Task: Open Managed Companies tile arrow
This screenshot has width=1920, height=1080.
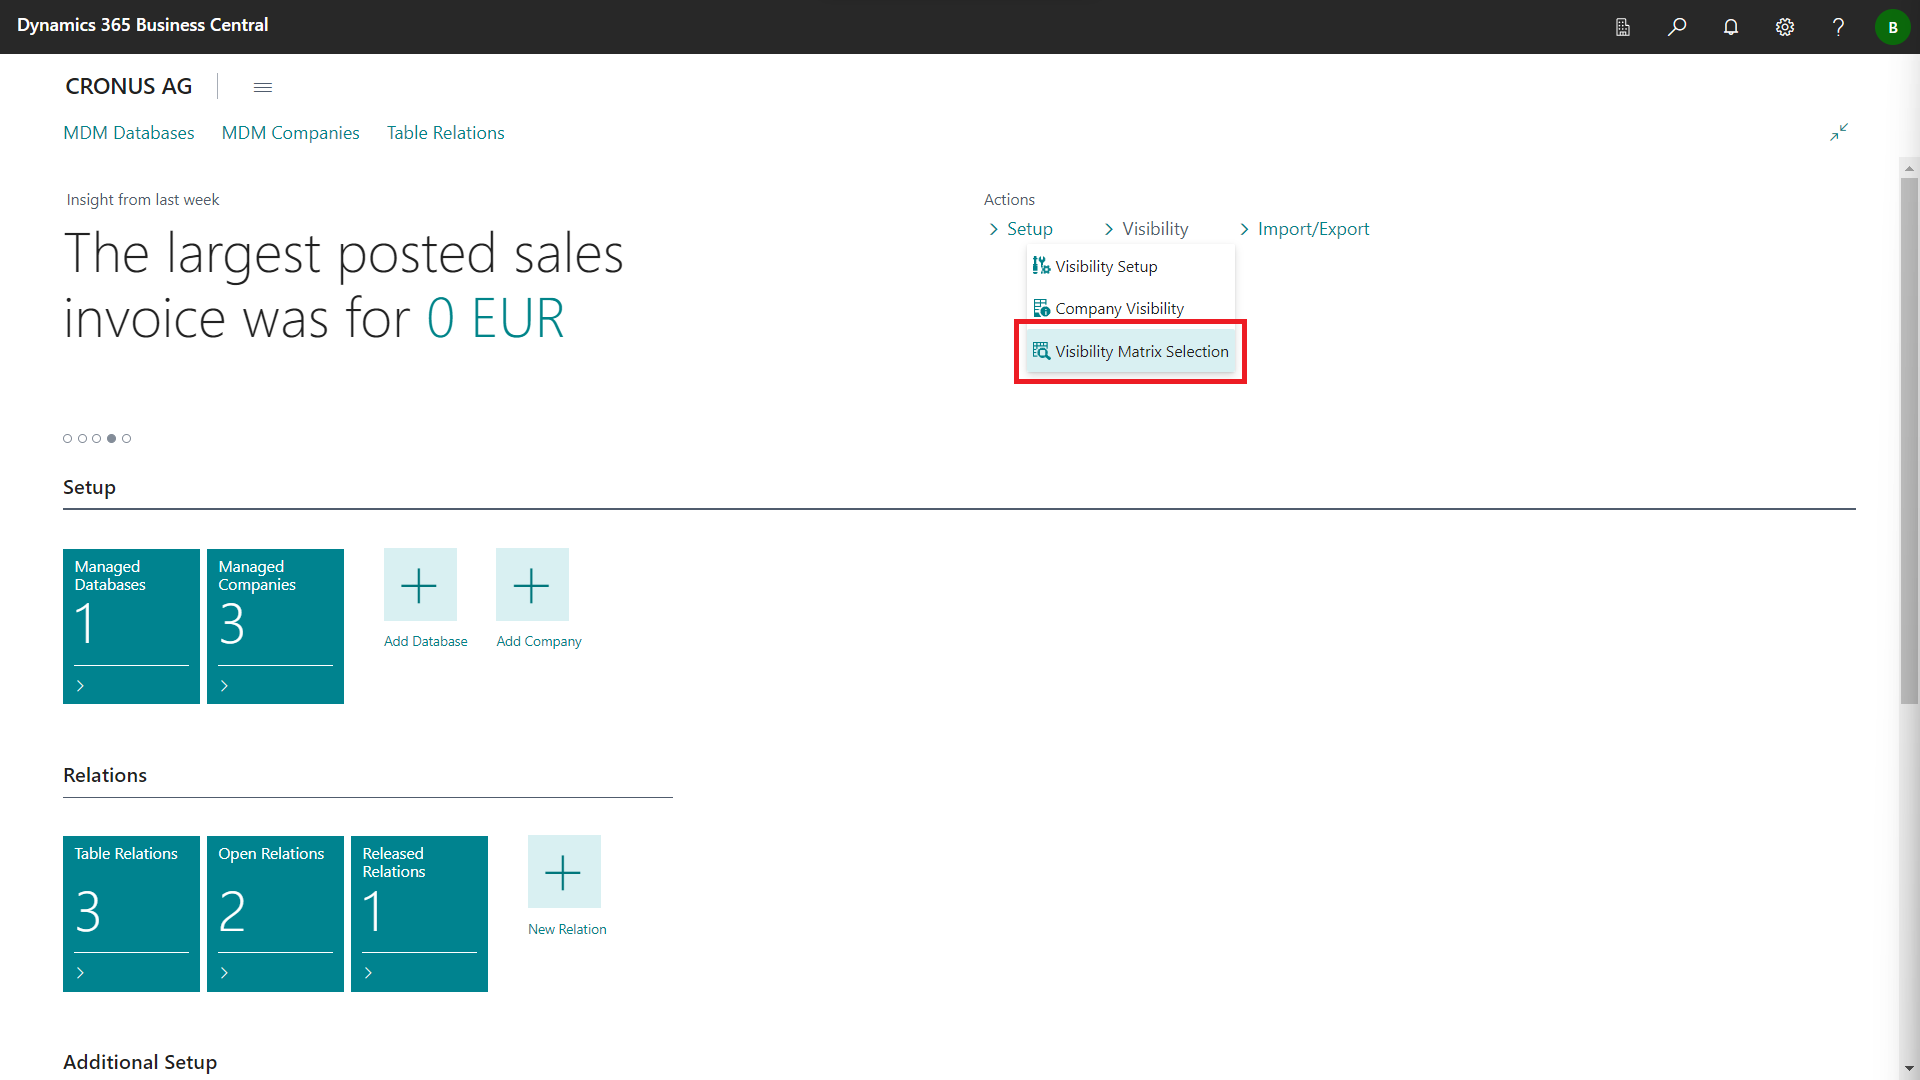Action: click(x=225, y=686)
